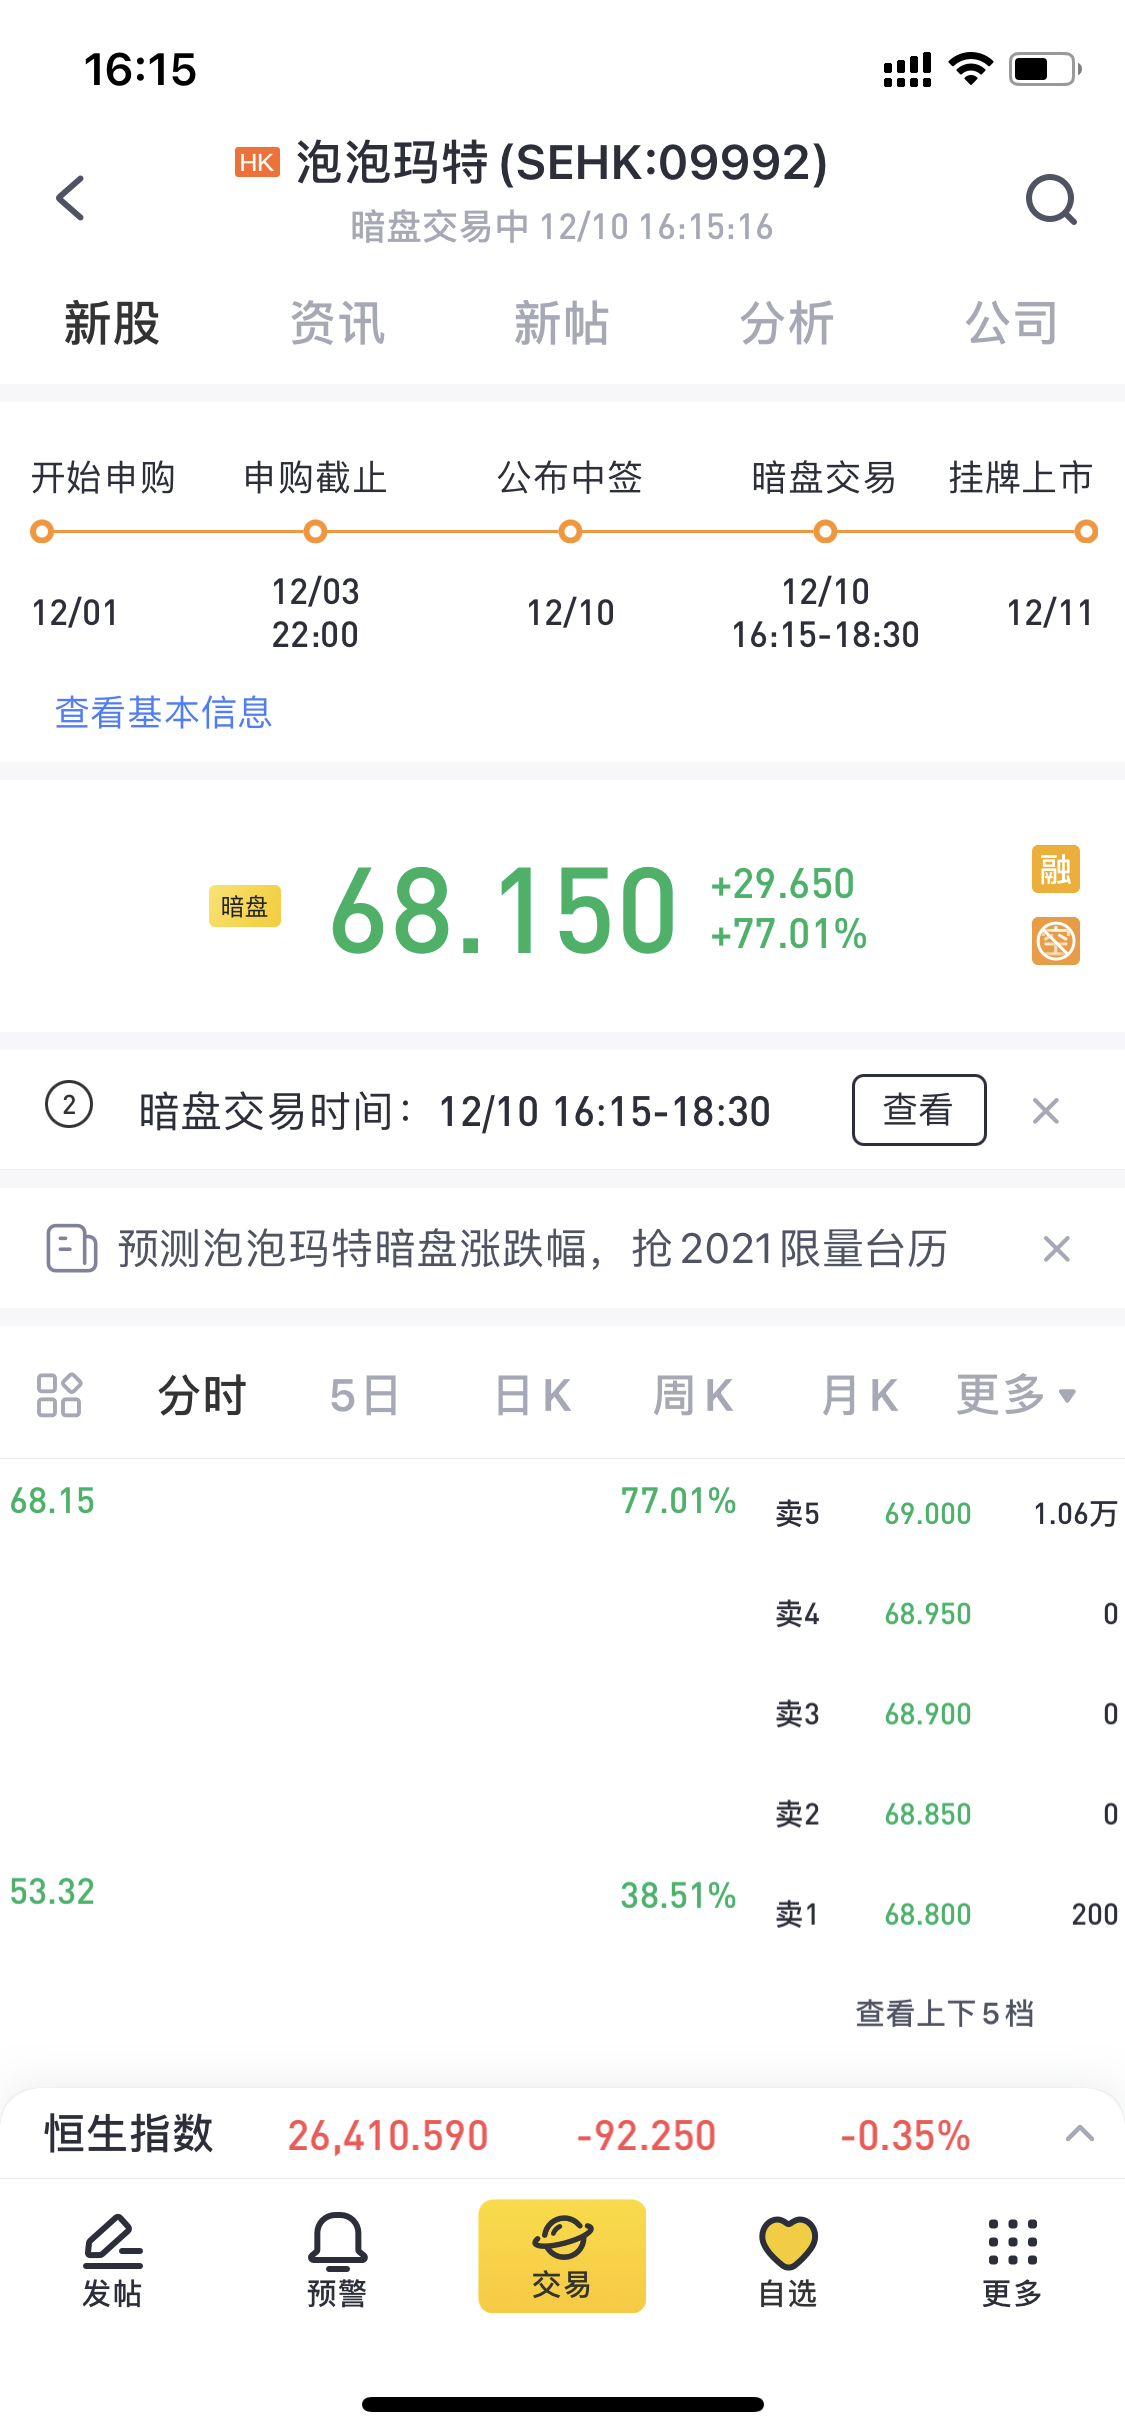Tap 查看 button for dark trading time
This screenshot has height=2436, width=1125.
pos(919,1110)
